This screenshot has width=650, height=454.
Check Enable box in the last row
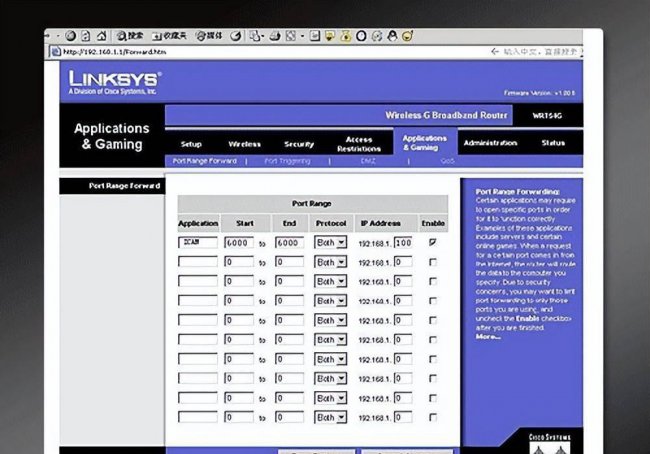[433, 417]
